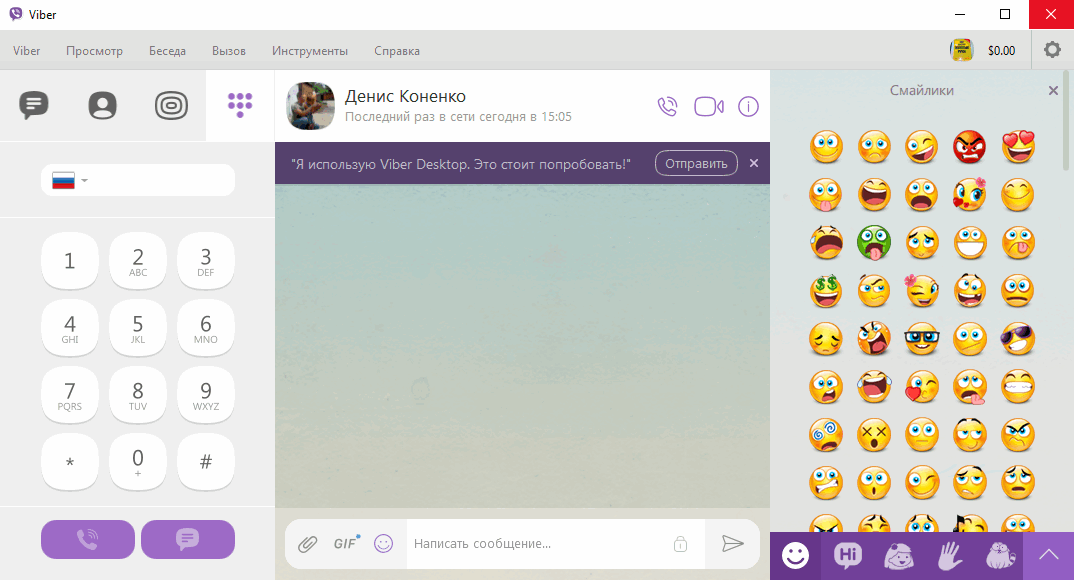Insert the dollar eyes emoticon

pyautogui.click(x=826, y=290)
